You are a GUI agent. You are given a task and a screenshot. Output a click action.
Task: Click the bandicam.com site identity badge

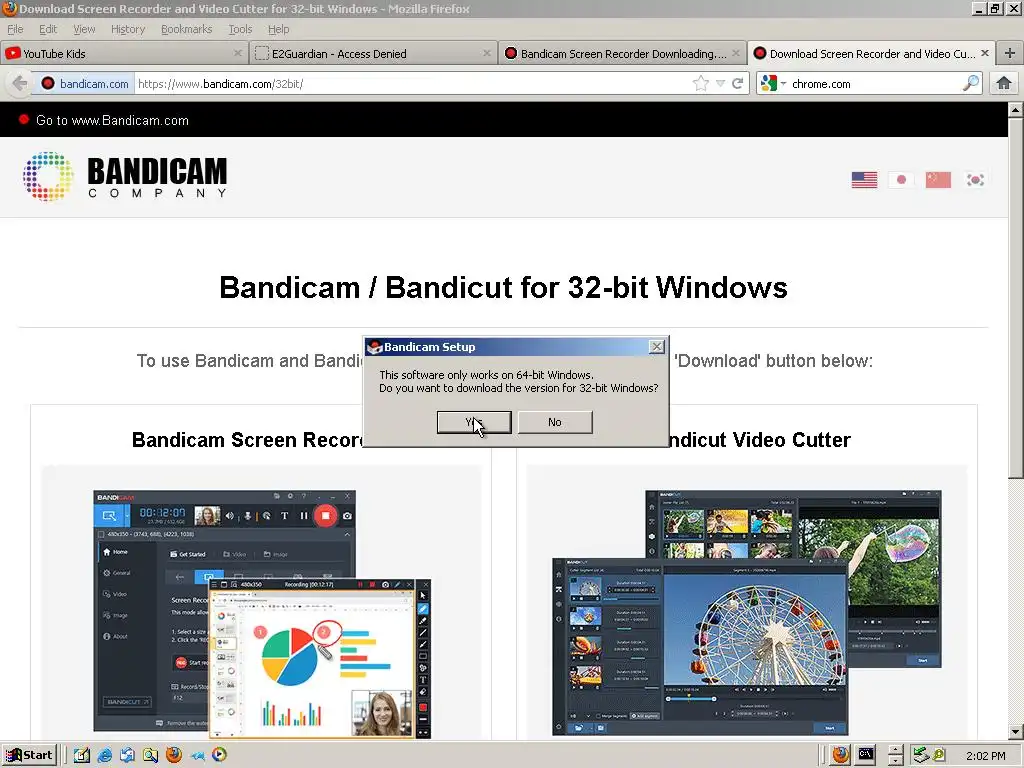(85, 84)
